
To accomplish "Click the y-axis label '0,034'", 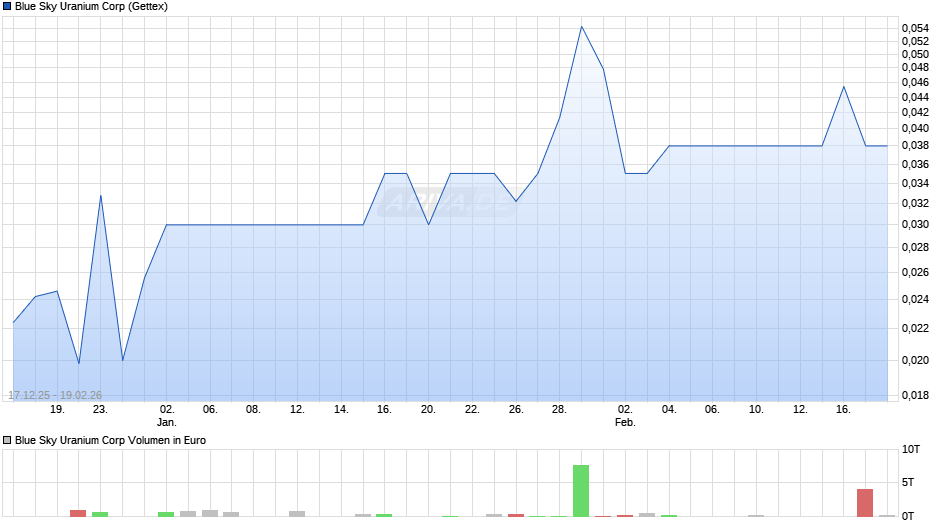I will pos(915,184).
